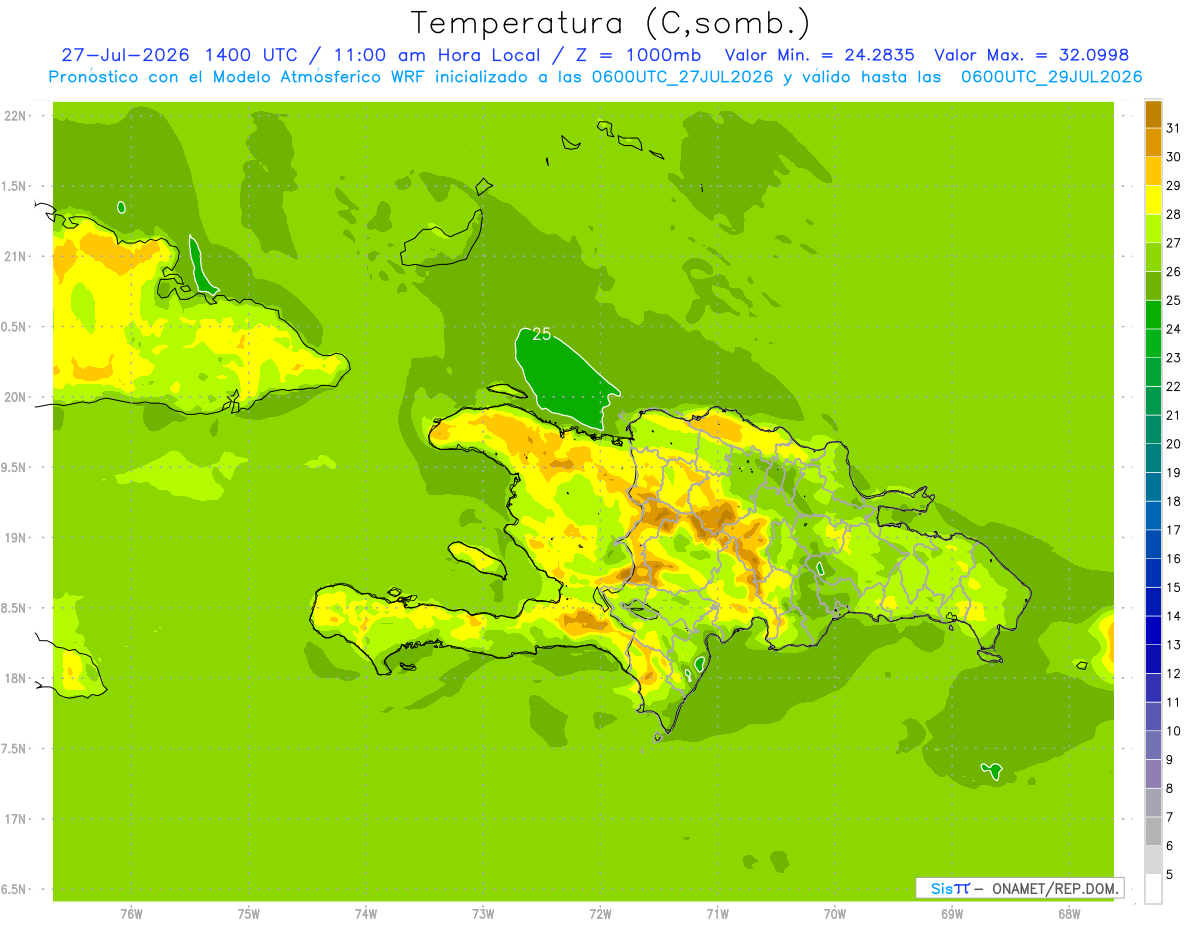Click the '19N' latitude axis label
1200x927 pixels.
(17, 538)
